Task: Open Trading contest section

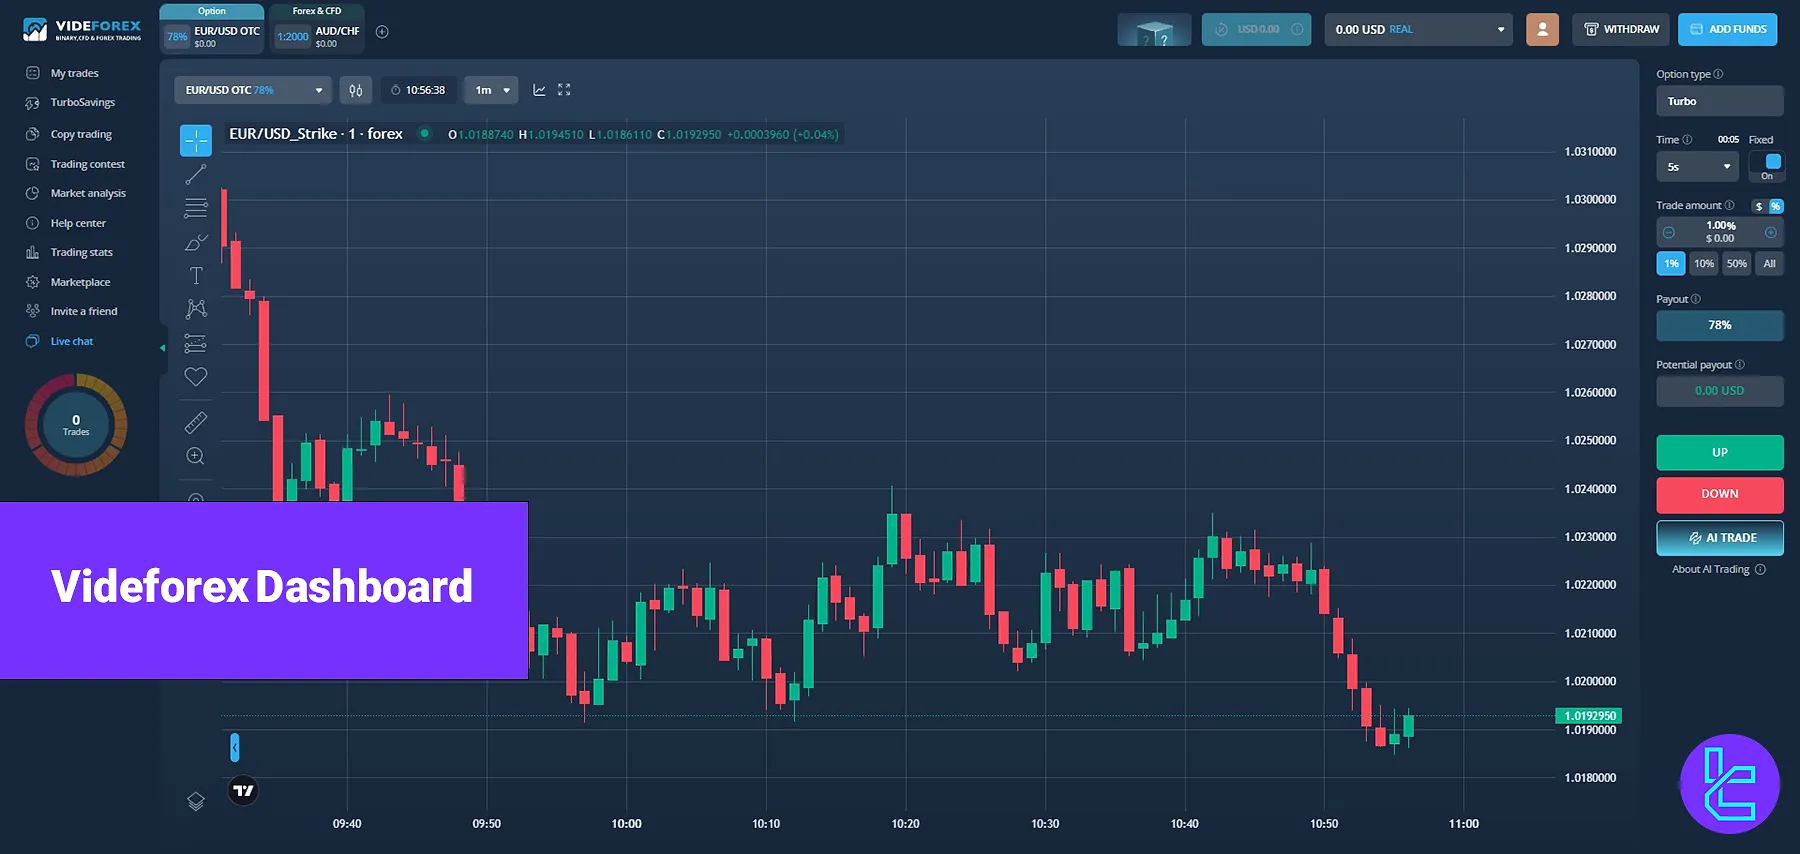Action: click(x=88, y=164)
